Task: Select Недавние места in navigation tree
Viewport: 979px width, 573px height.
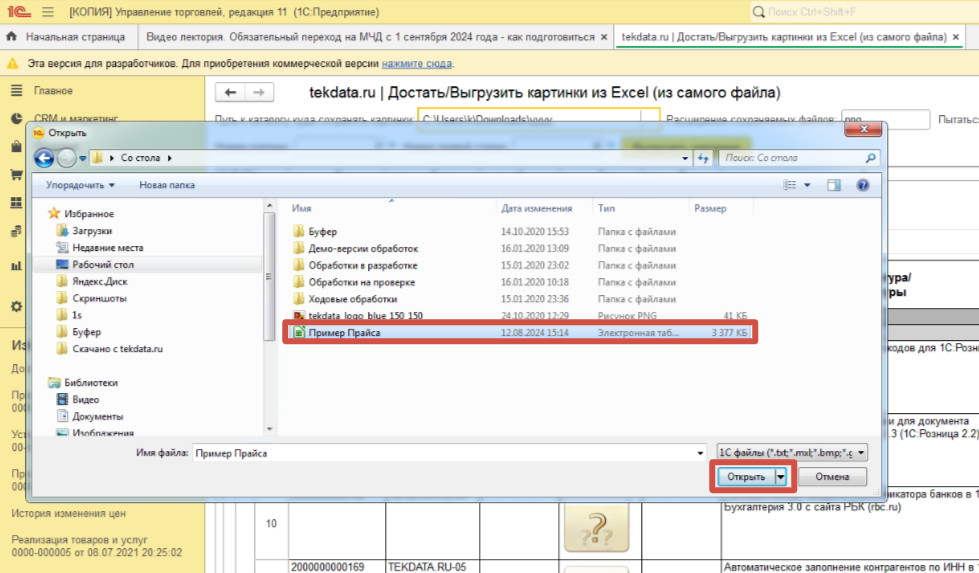Action: pyautogui.click(x=107, y=247)
